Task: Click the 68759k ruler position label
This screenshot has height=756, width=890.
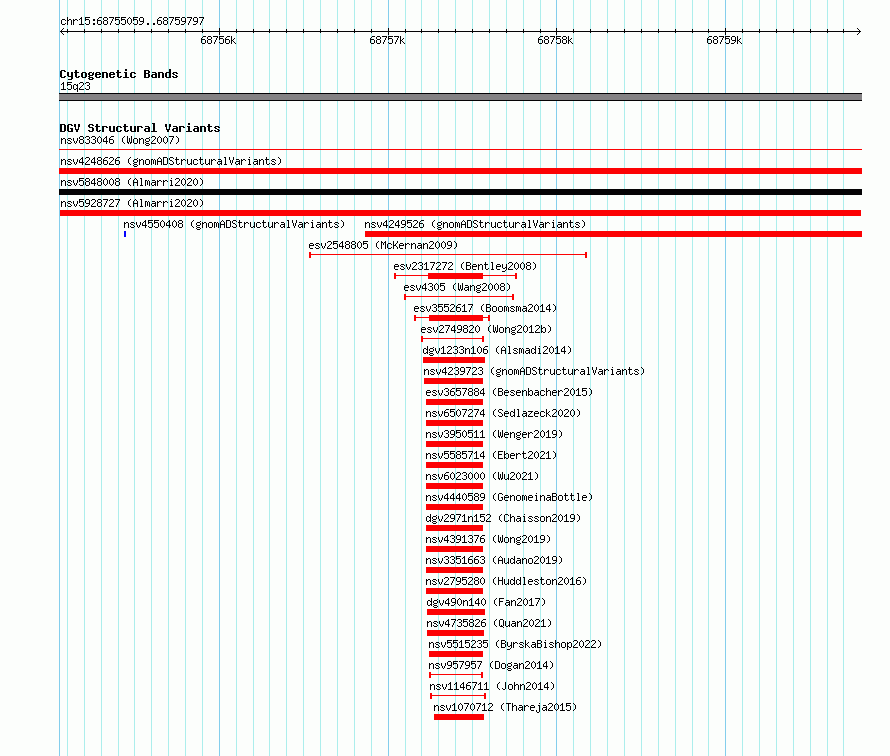Action: click(724, 40)
